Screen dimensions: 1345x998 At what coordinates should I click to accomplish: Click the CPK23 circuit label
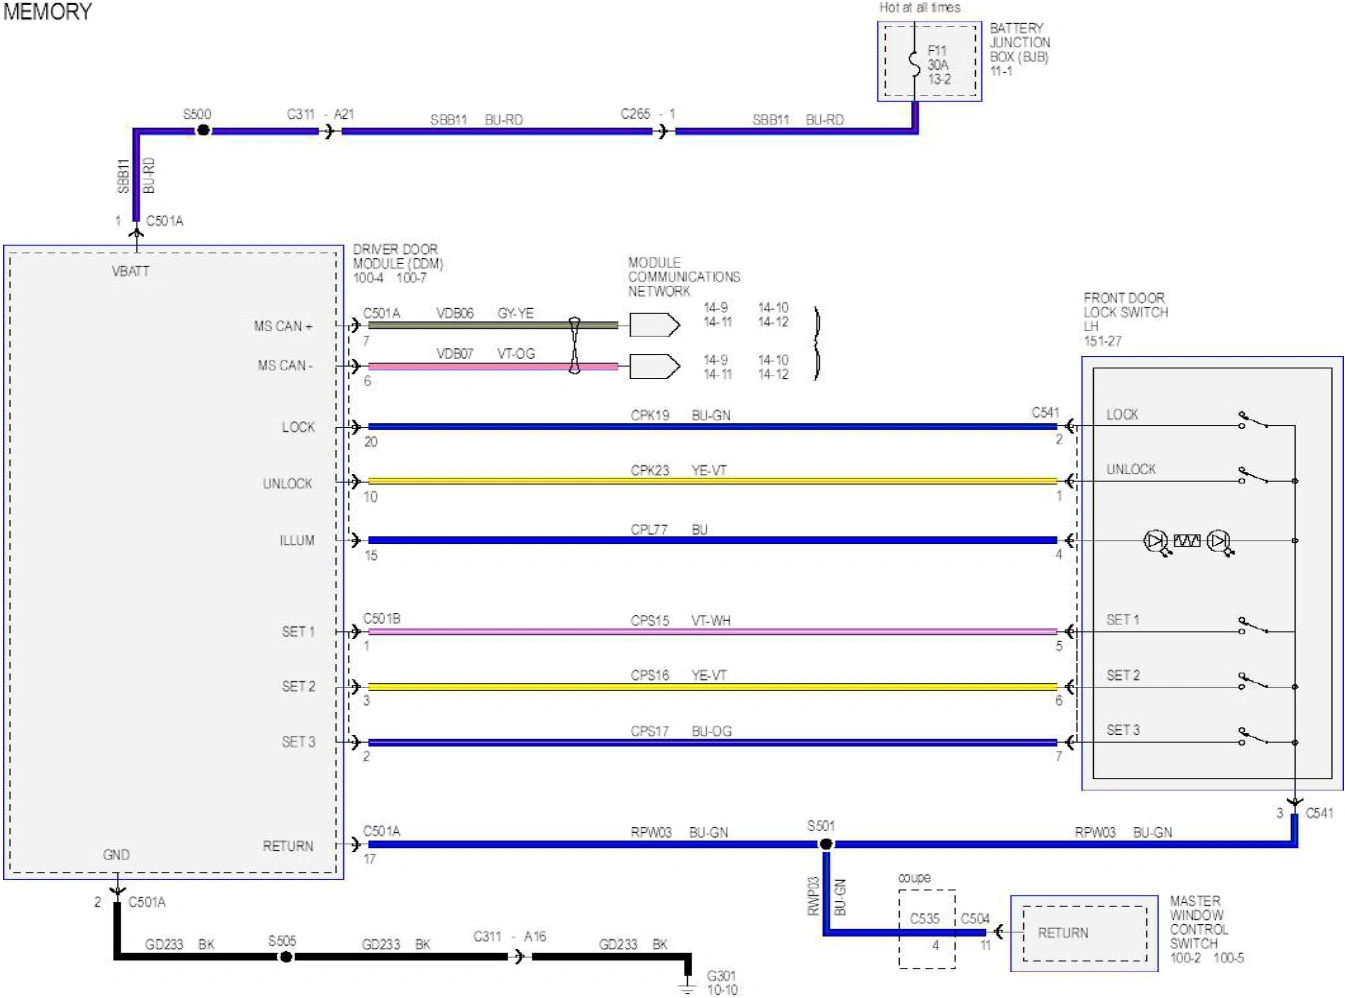(650, 470)
